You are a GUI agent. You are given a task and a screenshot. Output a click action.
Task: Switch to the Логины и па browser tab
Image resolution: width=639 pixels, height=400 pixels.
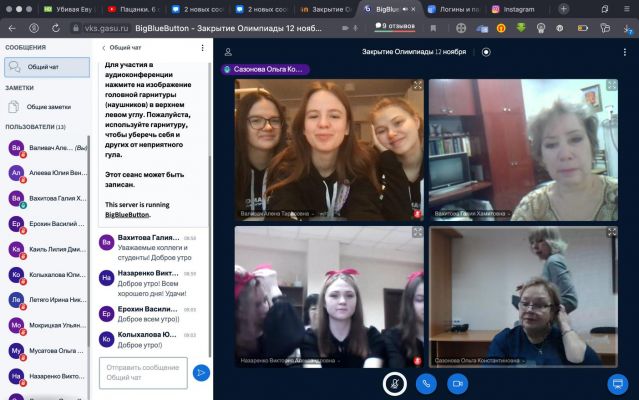(454, 9)
